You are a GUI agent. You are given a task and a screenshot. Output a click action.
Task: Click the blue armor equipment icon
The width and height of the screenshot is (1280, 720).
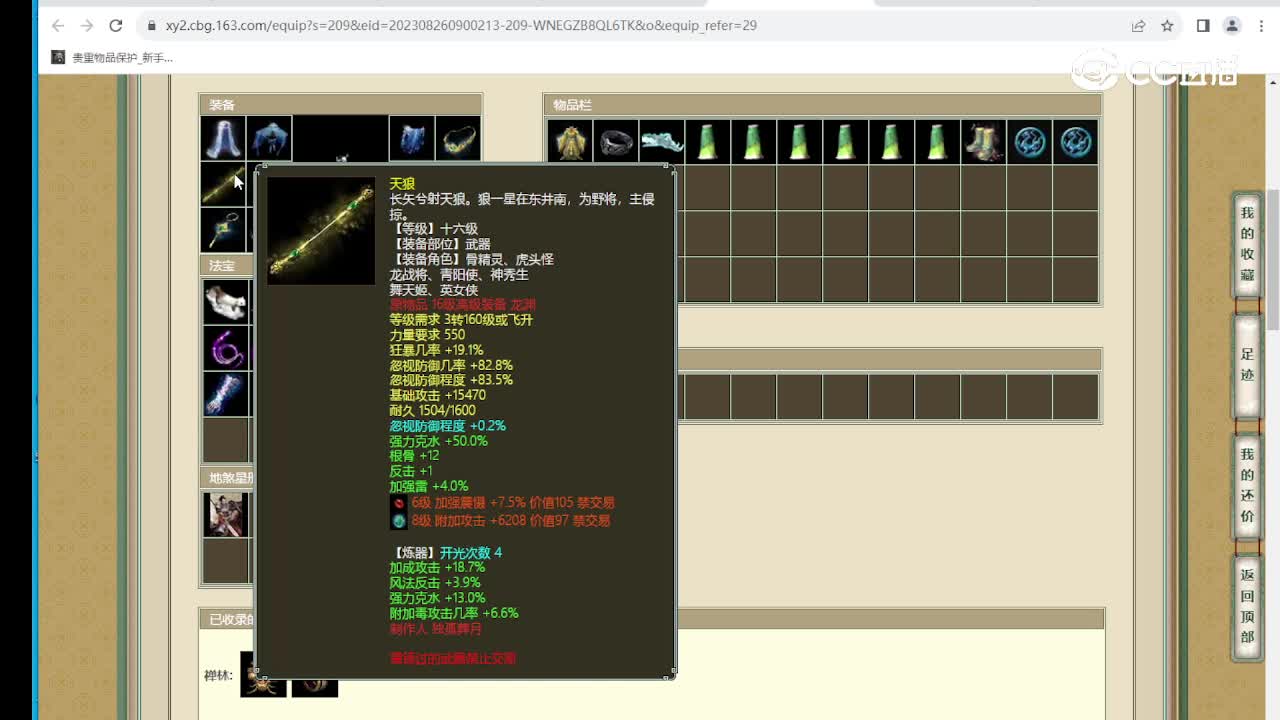(x=411, y=138)
